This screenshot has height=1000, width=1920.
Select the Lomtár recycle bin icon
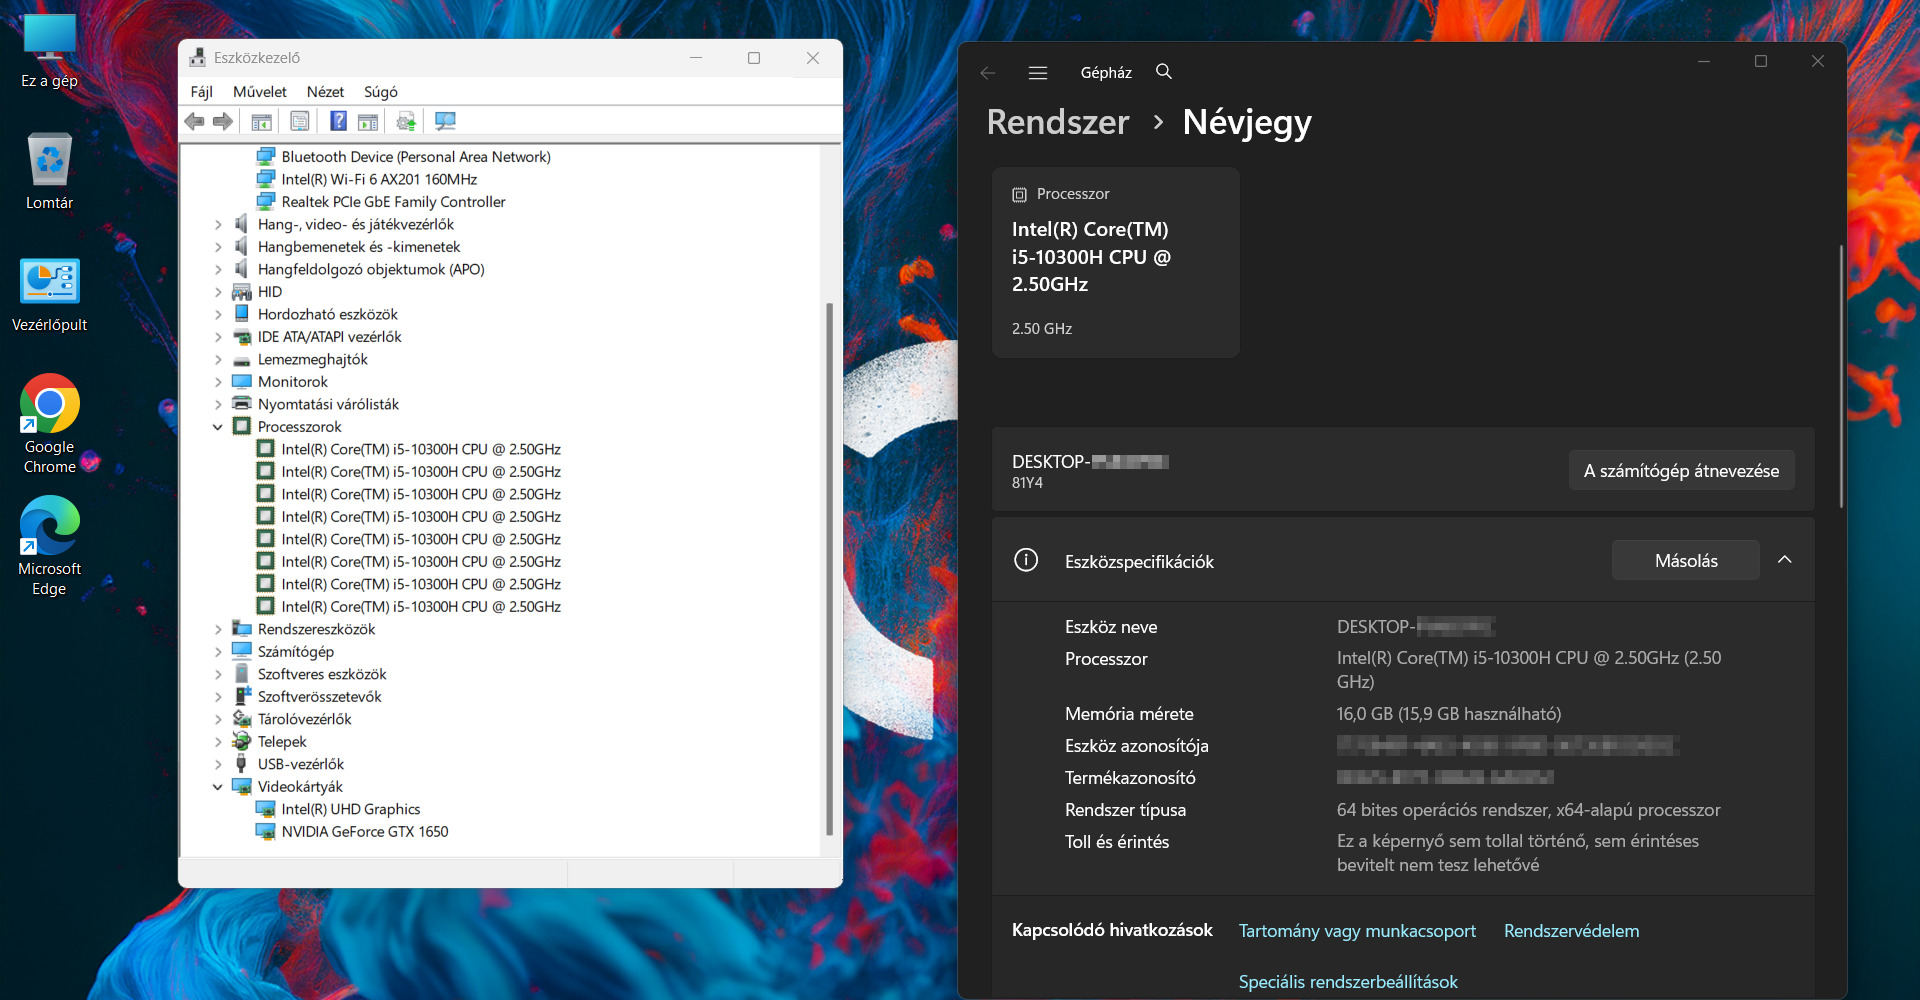[x=49, y=172]
